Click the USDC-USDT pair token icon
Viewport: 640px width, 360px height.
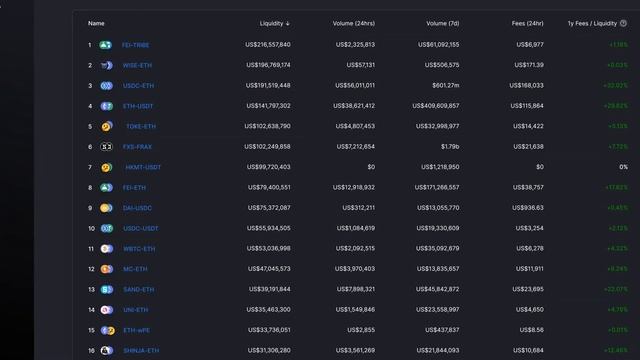point(107,229)
